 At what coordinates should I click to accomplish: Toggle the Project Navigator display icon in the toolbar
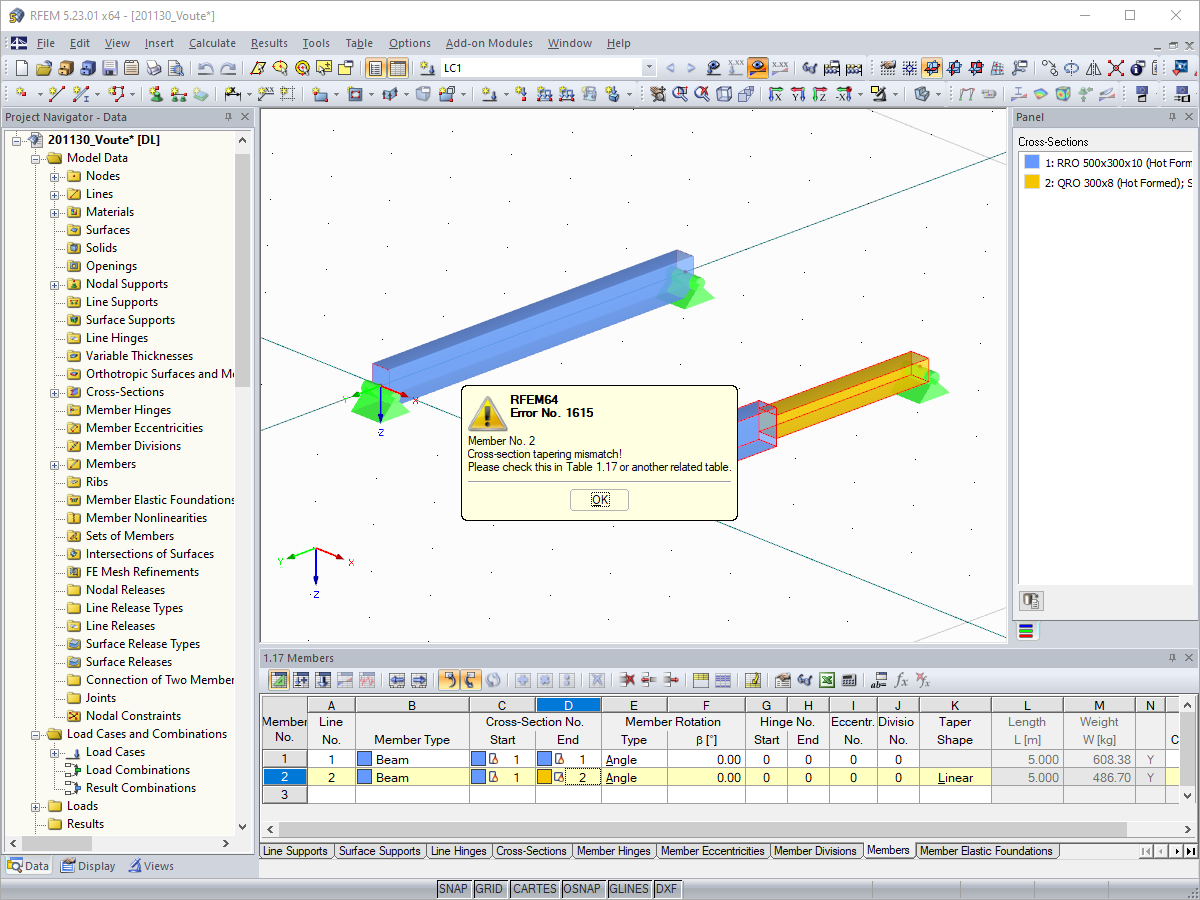coord(376,68)
